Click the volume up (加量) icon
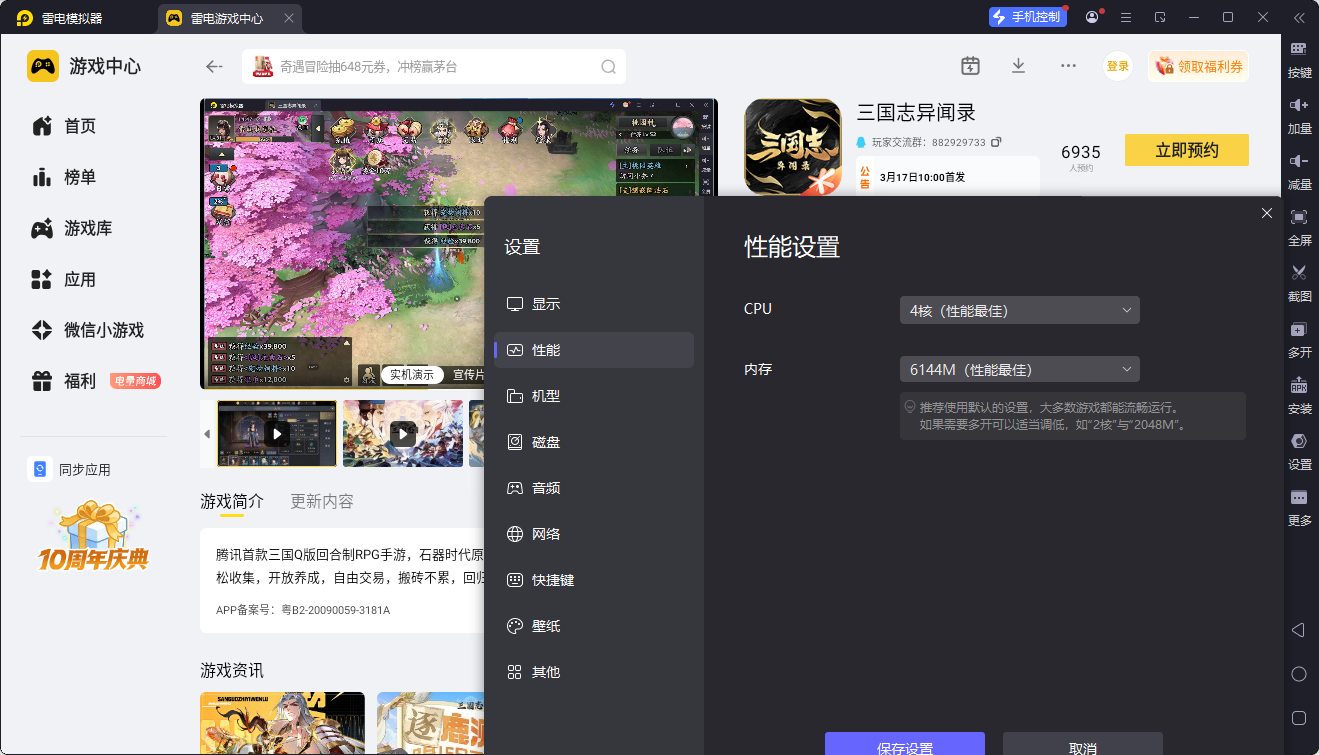Viewport: 1319px width, 755px height. tap(1299, 106)
